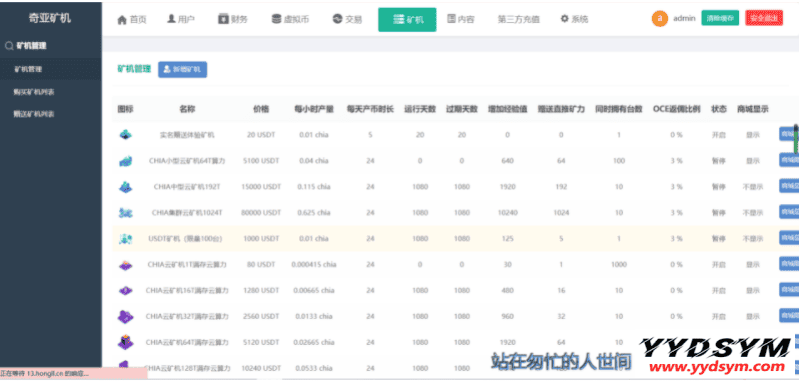Click the 价格 column header
This screenshot has height=381, width=802.
click(x=261, y=109)
